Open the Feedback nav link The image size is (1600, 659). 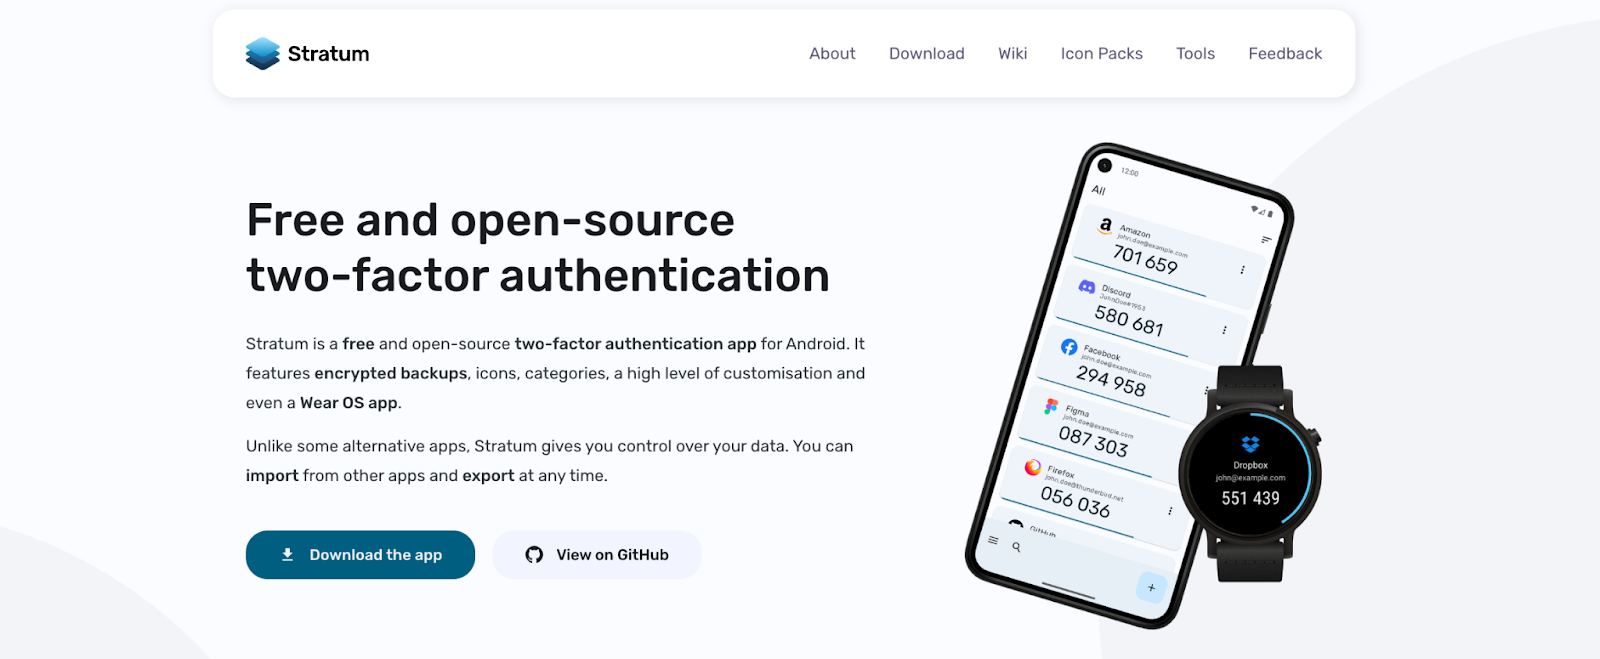(1285, 54)
